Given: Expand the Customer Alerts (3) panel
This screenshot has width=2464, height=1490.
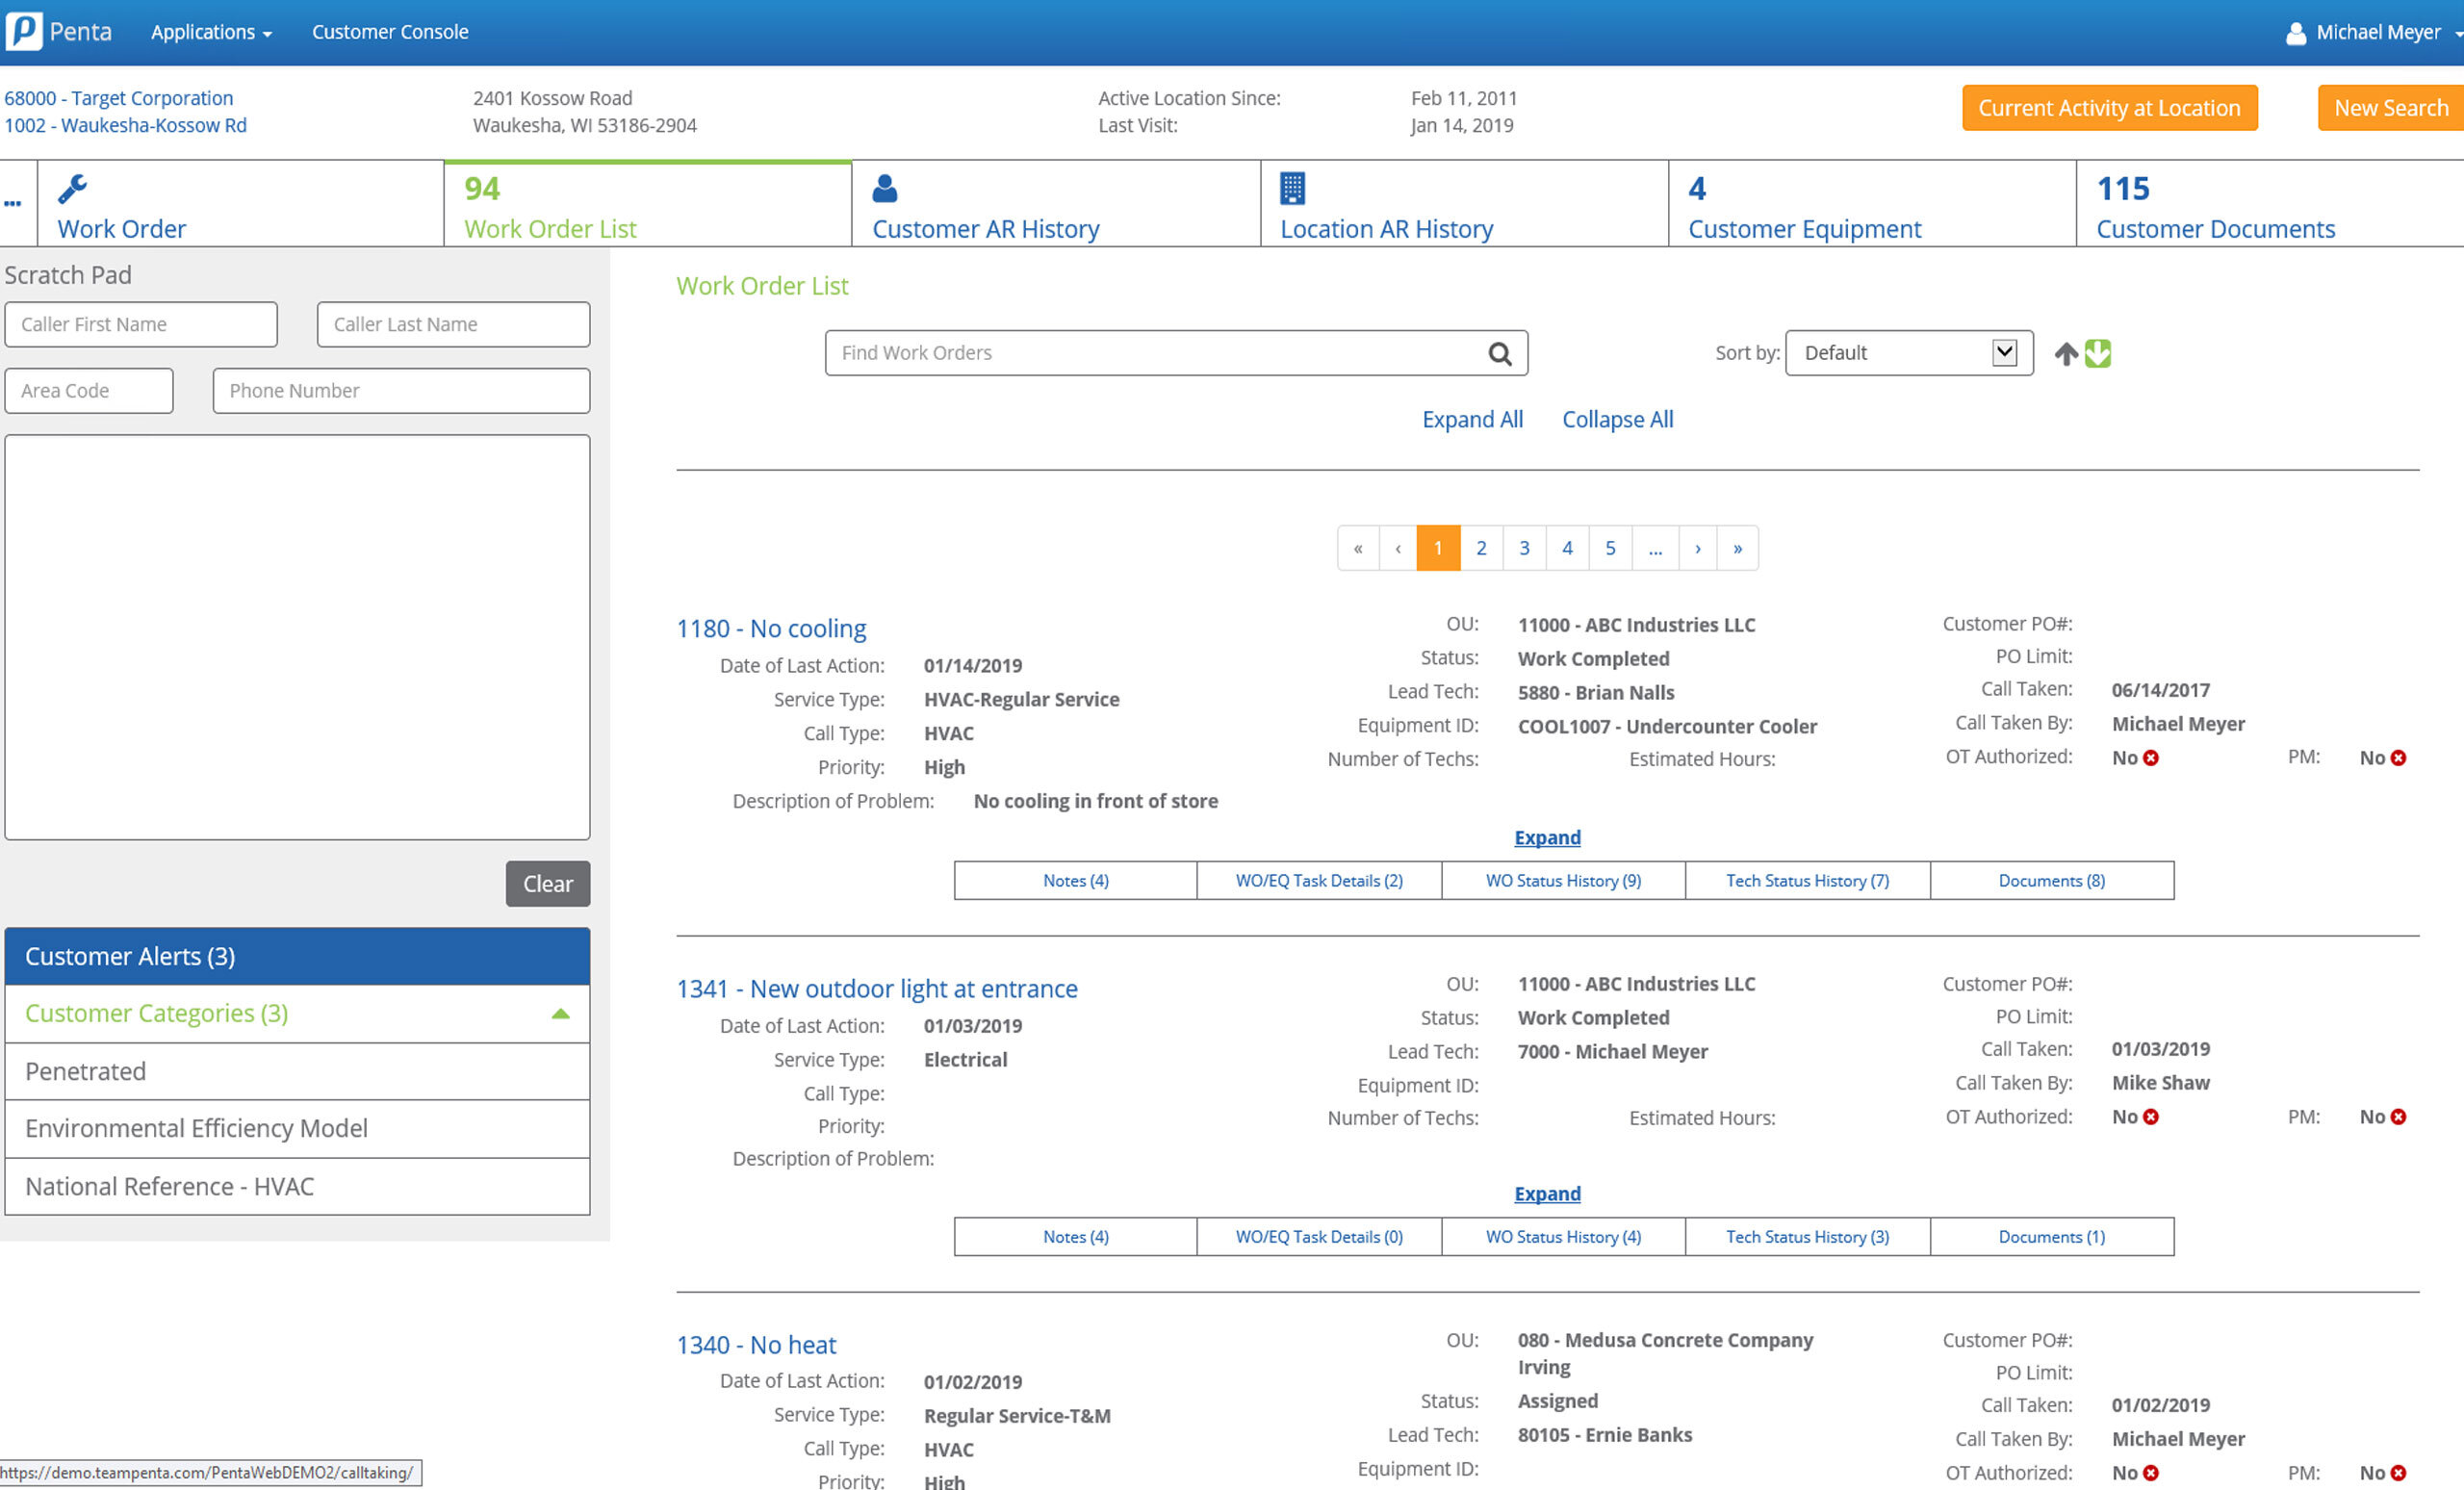Looking at the screenshot, I should point(297,956).
